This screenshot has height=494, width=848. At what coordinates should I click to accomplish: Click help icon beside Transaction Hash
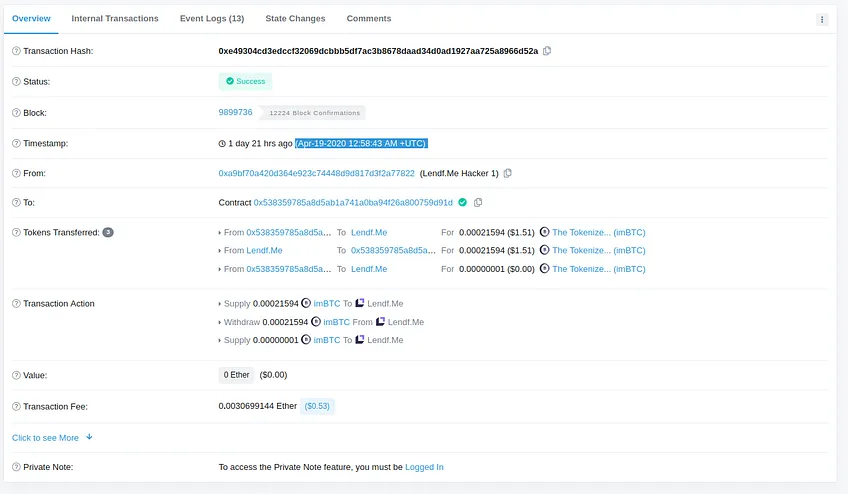[16, 51]
